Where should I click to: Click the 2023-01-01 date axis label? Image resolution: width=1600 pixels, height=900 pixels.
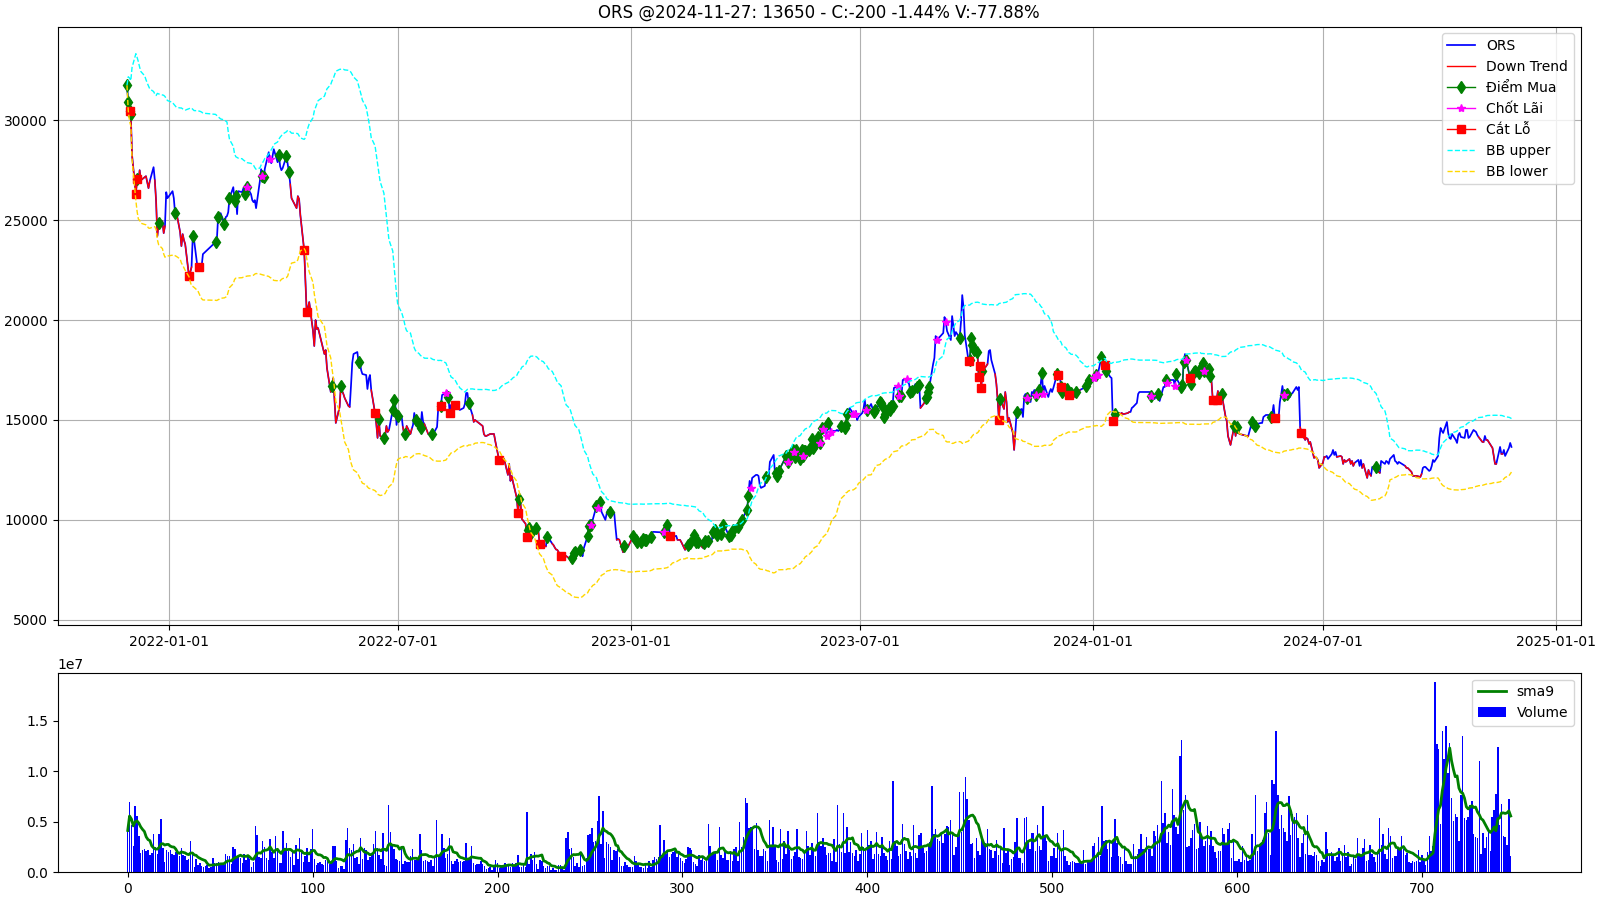[631, 641]
